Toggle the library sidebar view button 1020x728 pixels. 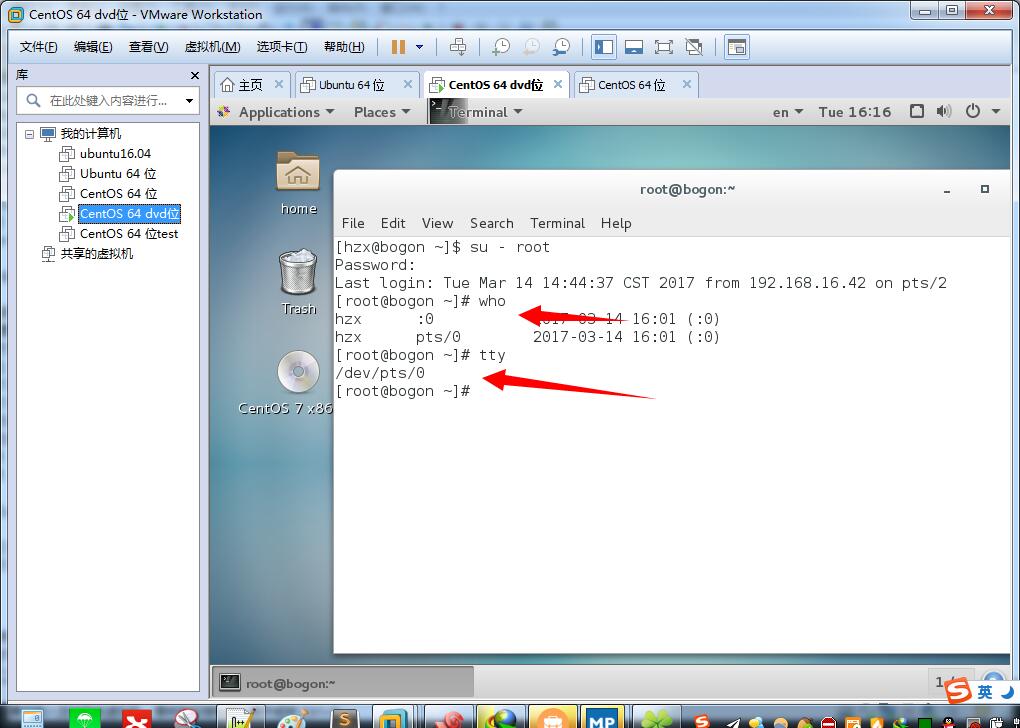(x=604, y=47)
